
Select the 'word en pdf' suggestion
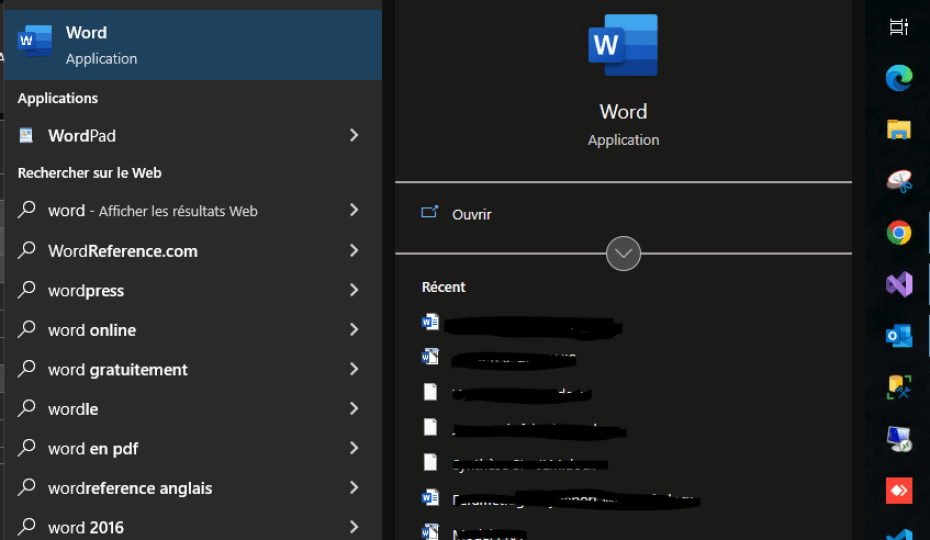(193, 449)
